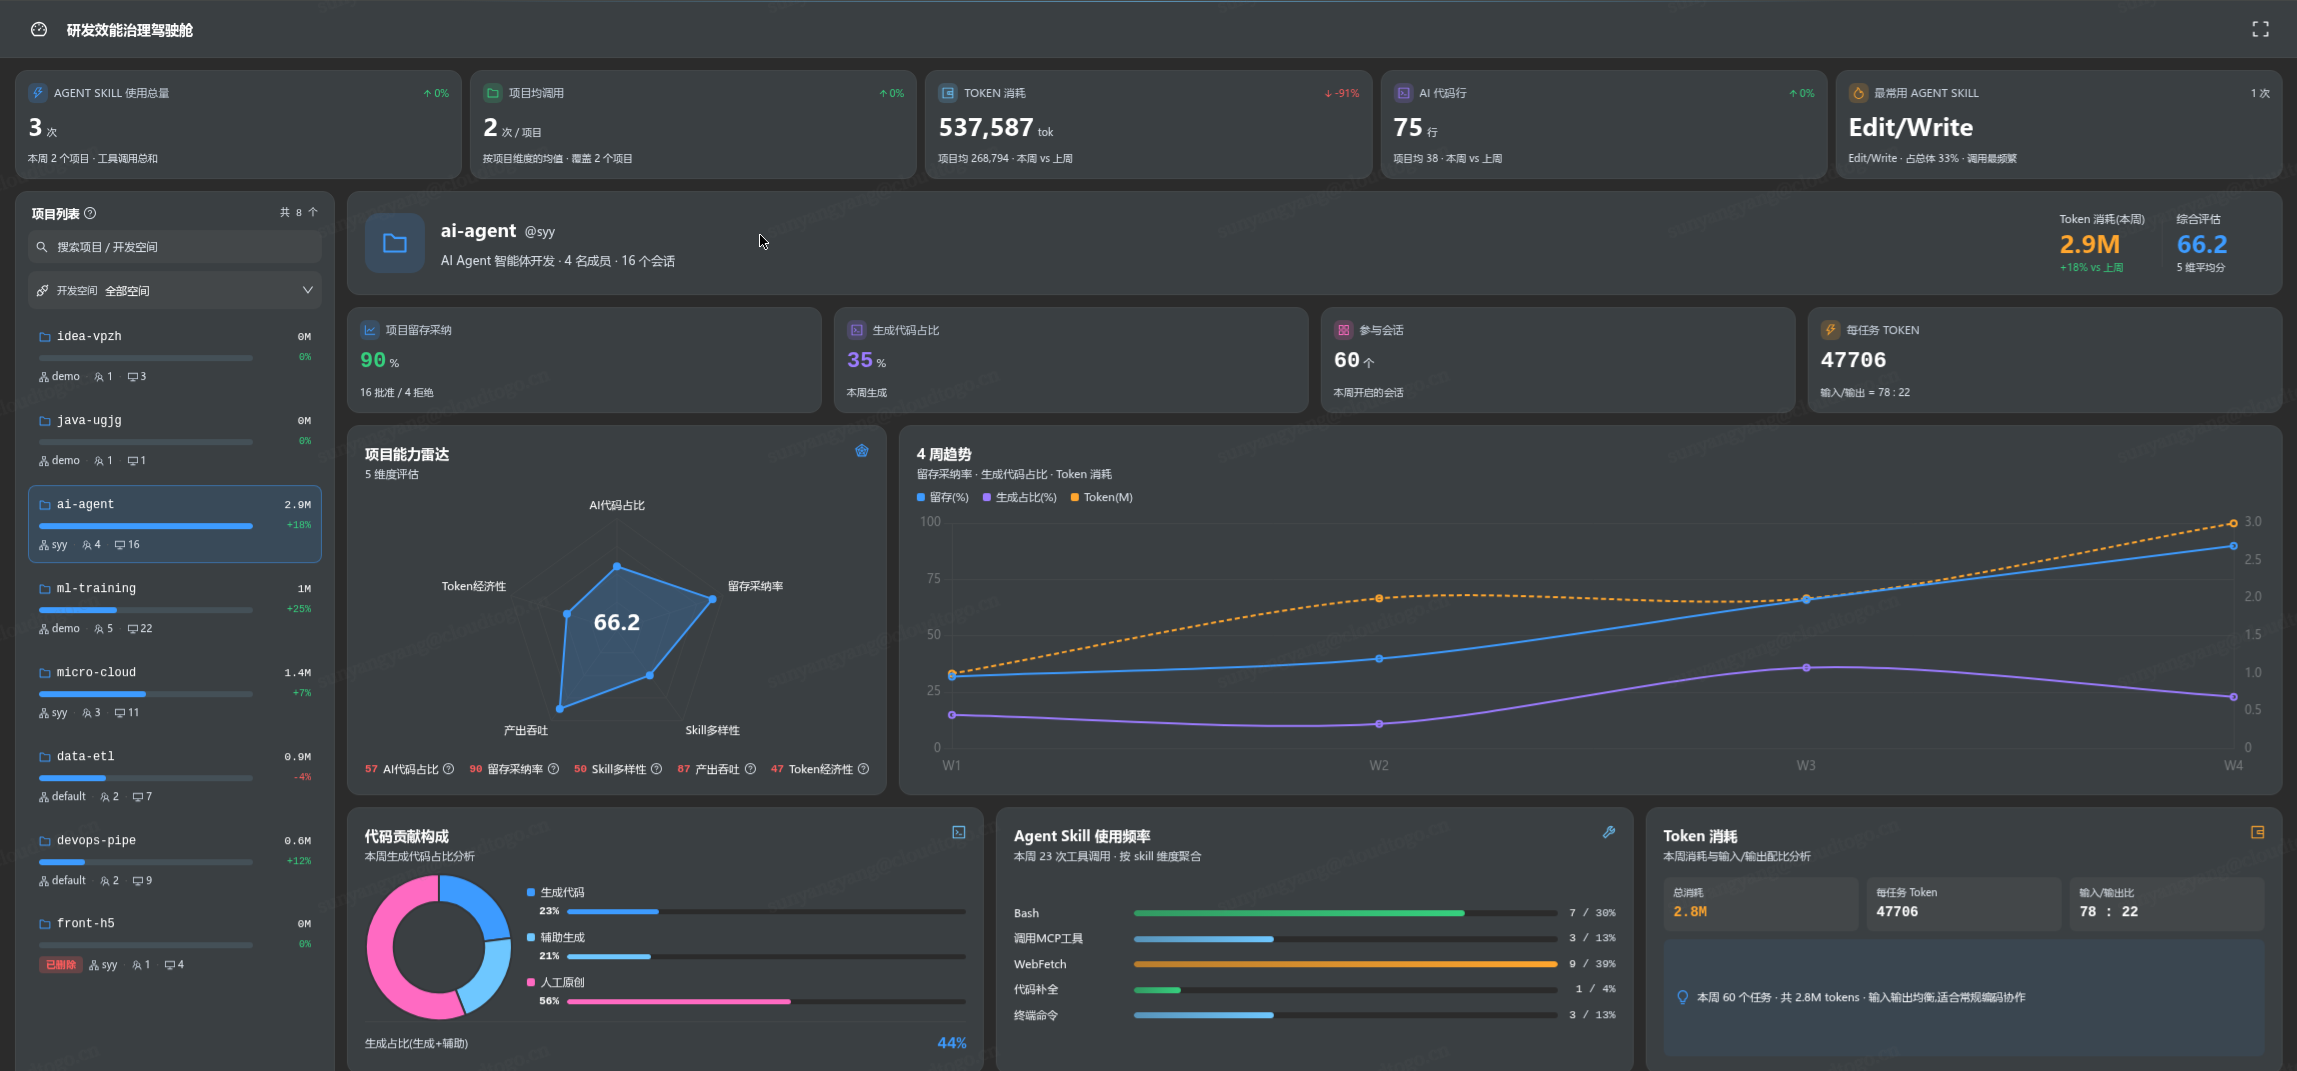
Task: Click the dashboard gauge icon beside title
Action: click(x=39, y=30)
